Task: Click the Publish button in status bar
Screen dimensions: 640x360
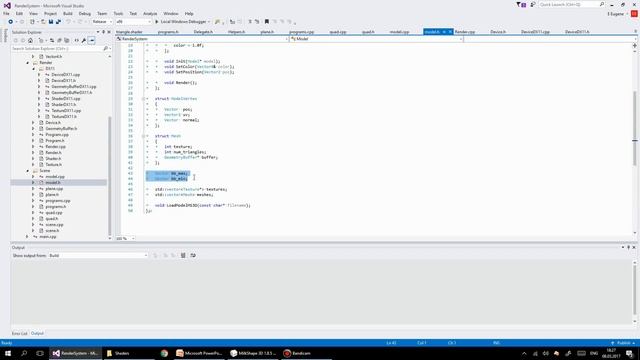Action: [x=623, y=343]
